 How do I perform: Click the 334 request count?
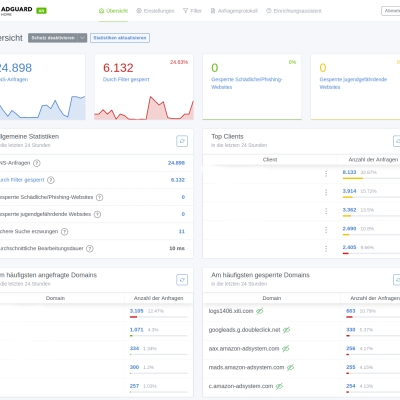tap(134, 348)
